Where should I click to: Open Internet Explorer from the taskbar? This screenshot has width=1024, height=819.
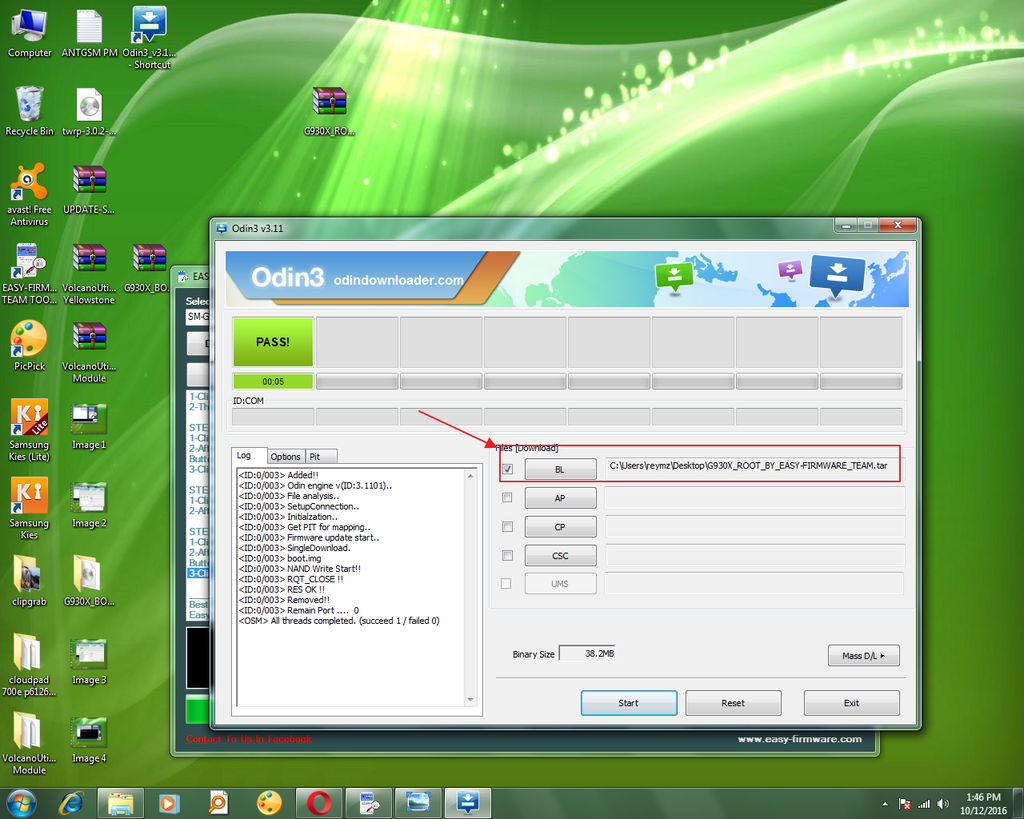(x=71, y=802)
